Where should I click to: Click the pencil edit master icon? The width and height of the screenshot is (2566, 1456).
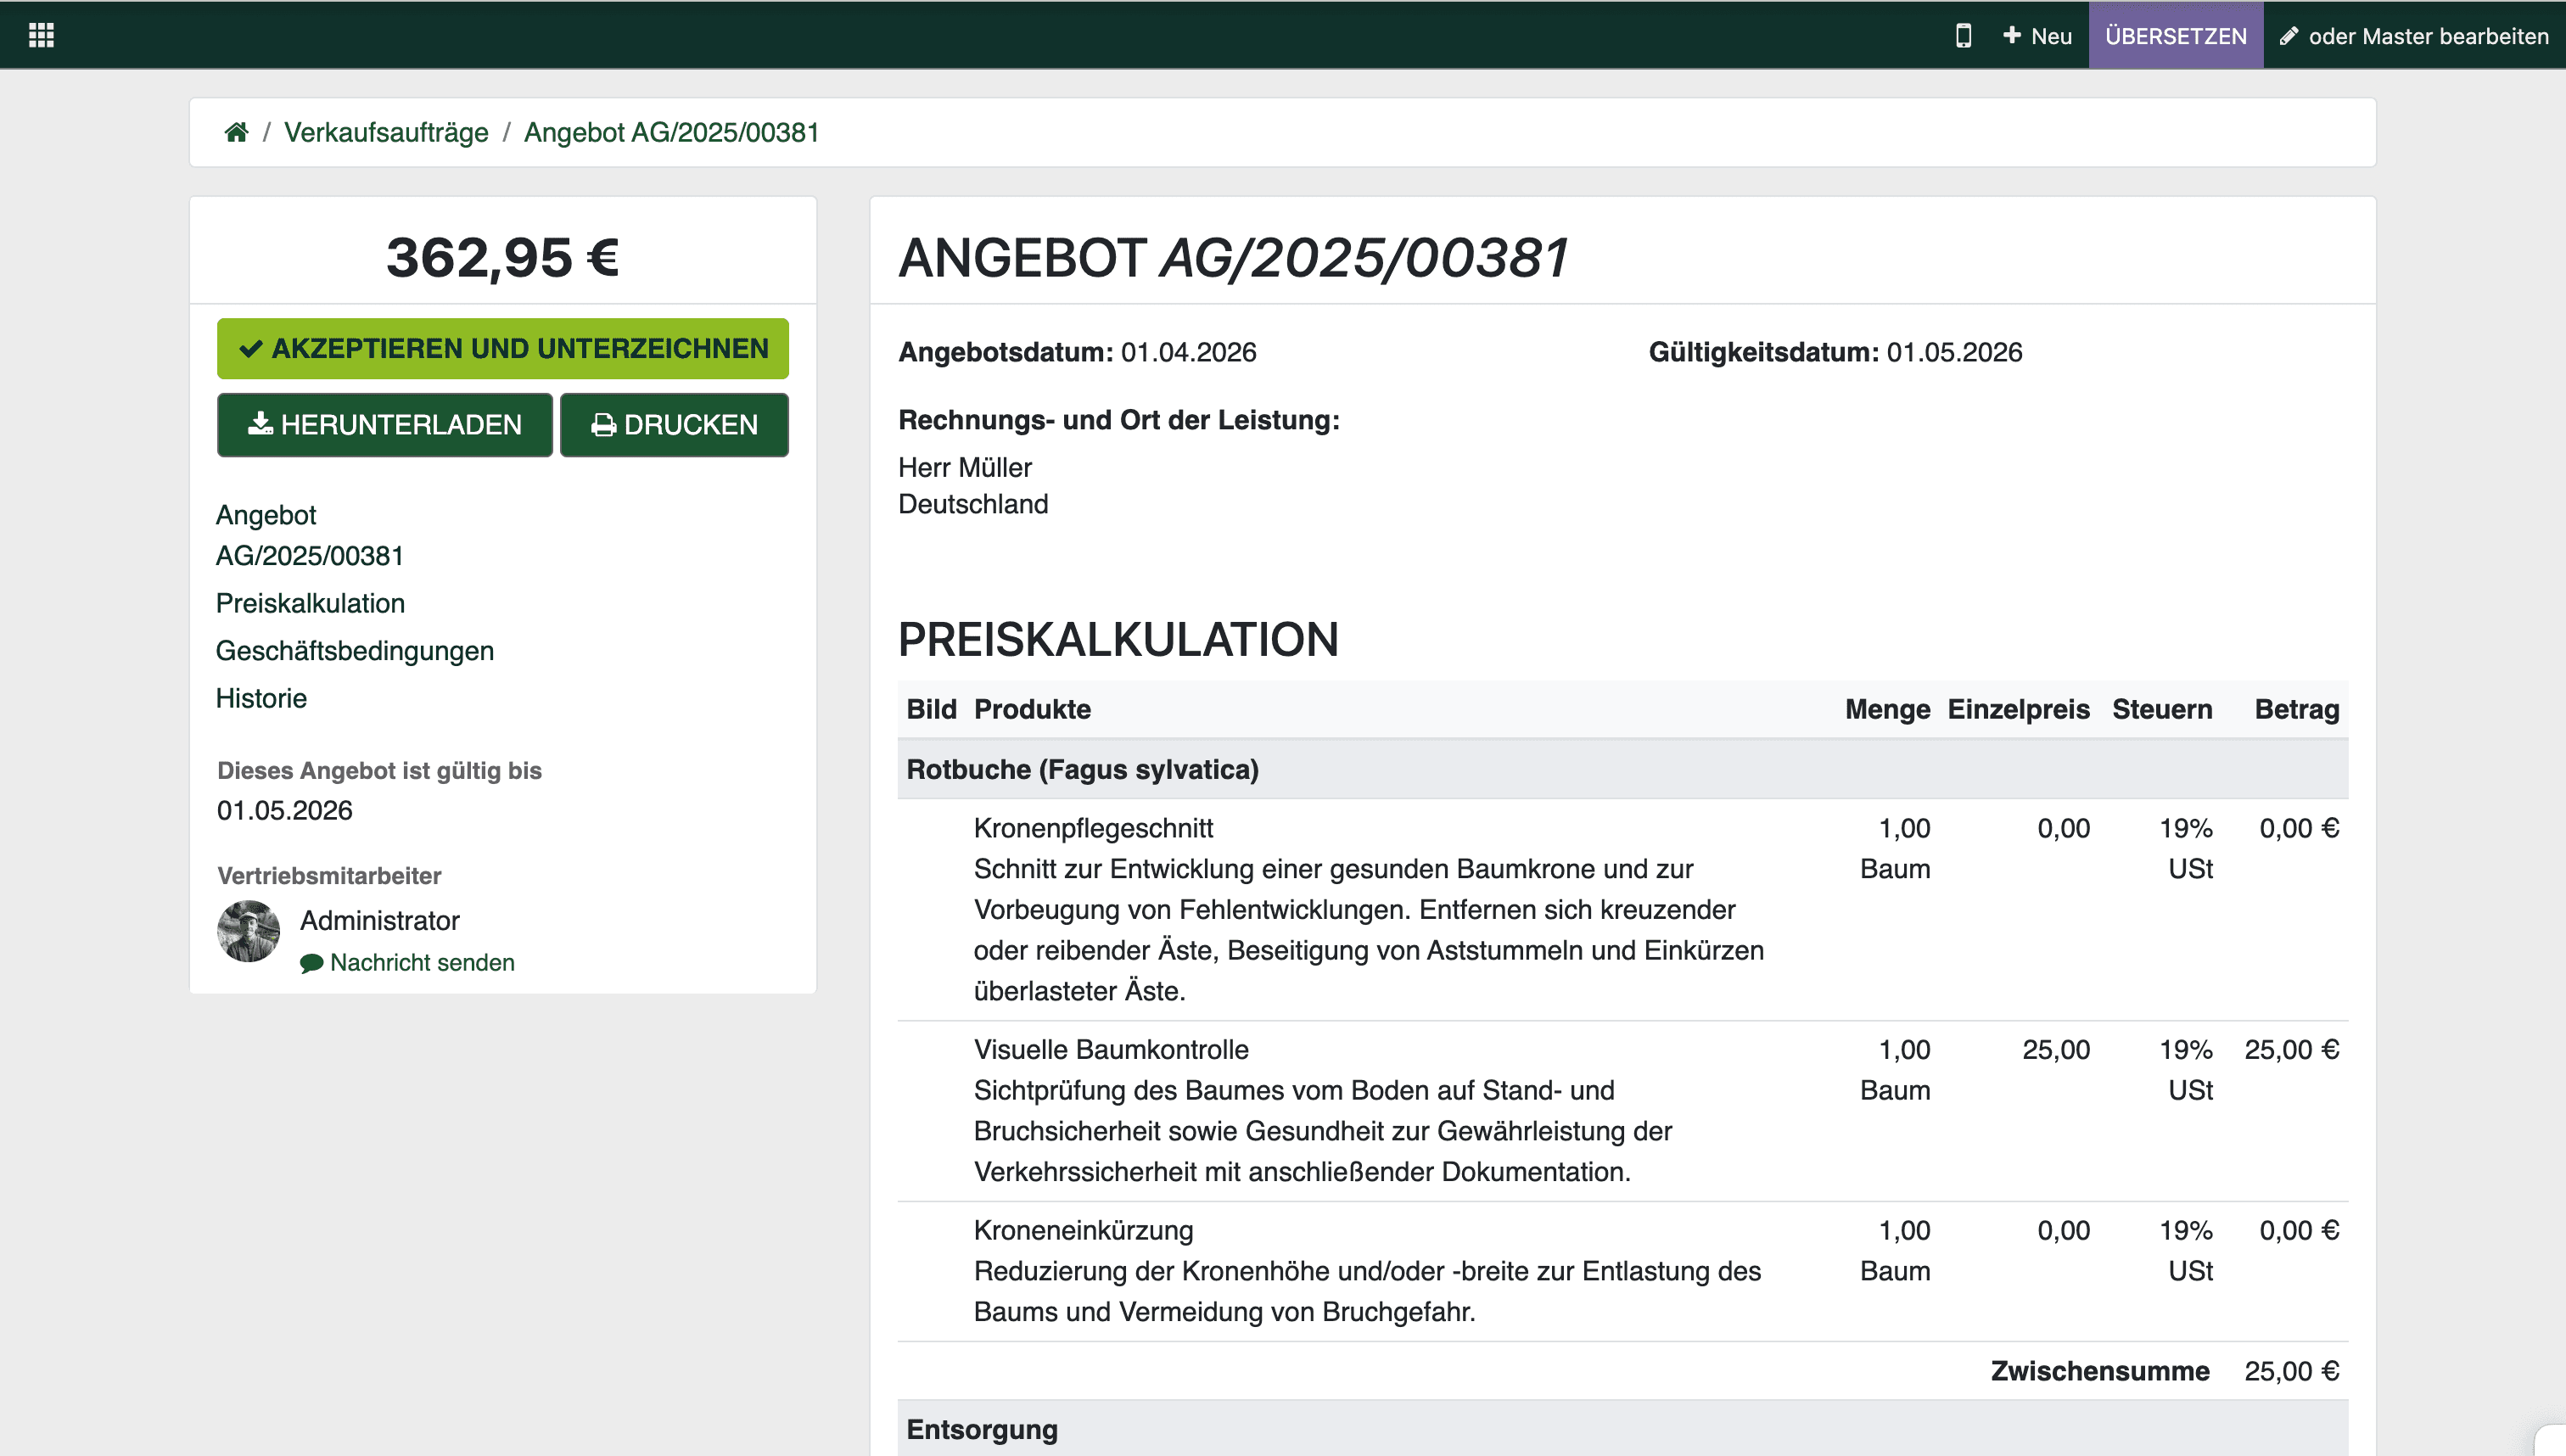point(2289,37)
